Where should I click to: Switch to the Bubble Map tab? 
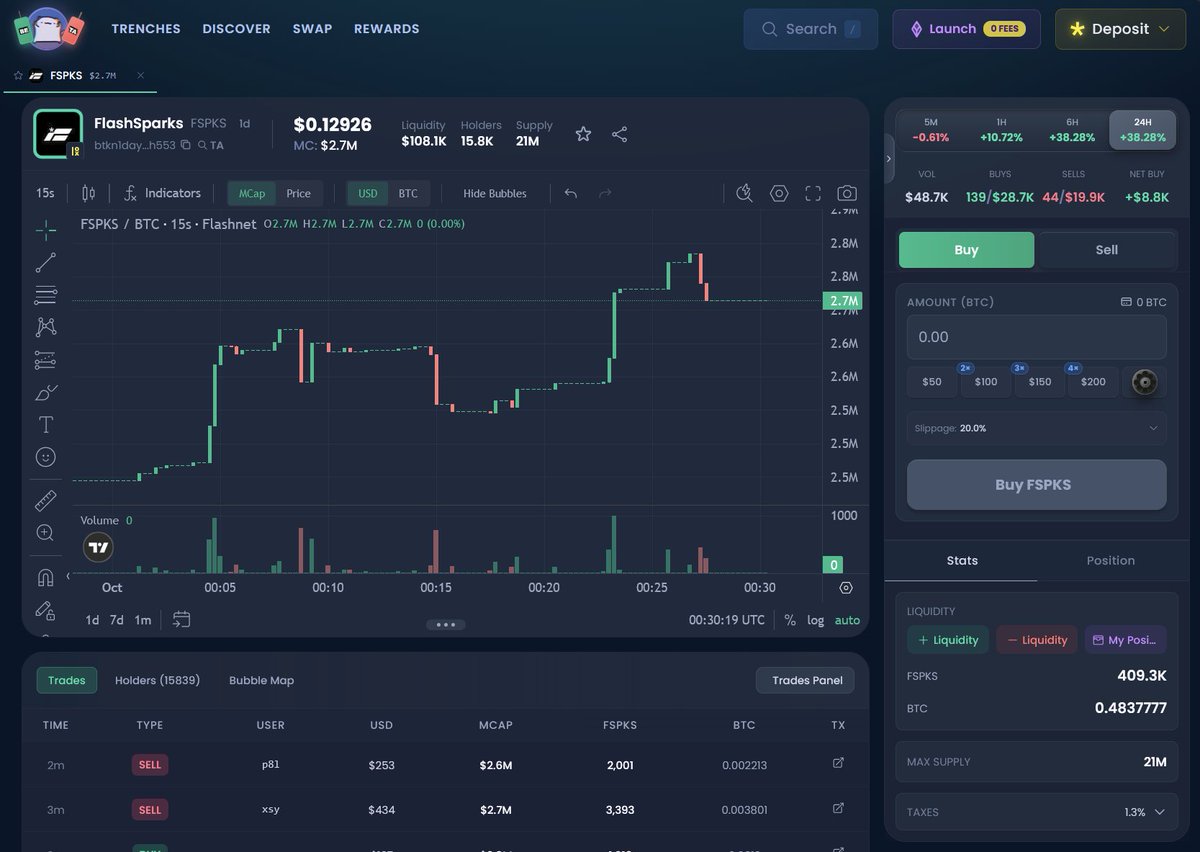tap(261, 680)
